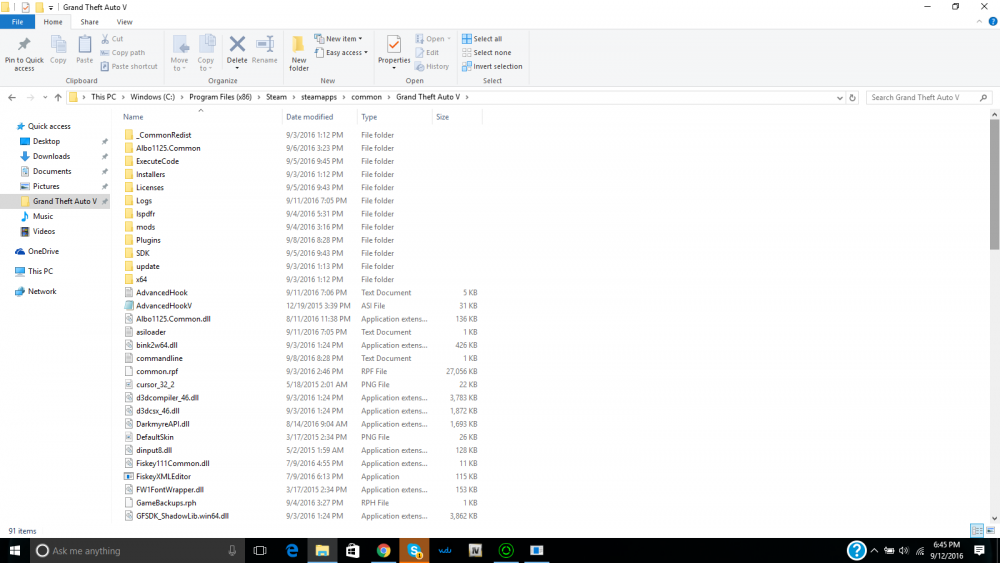This screenshot has width=1000, height=563.
Task: Collapse the ribbon with the chevron
Action: coord(979,22)
